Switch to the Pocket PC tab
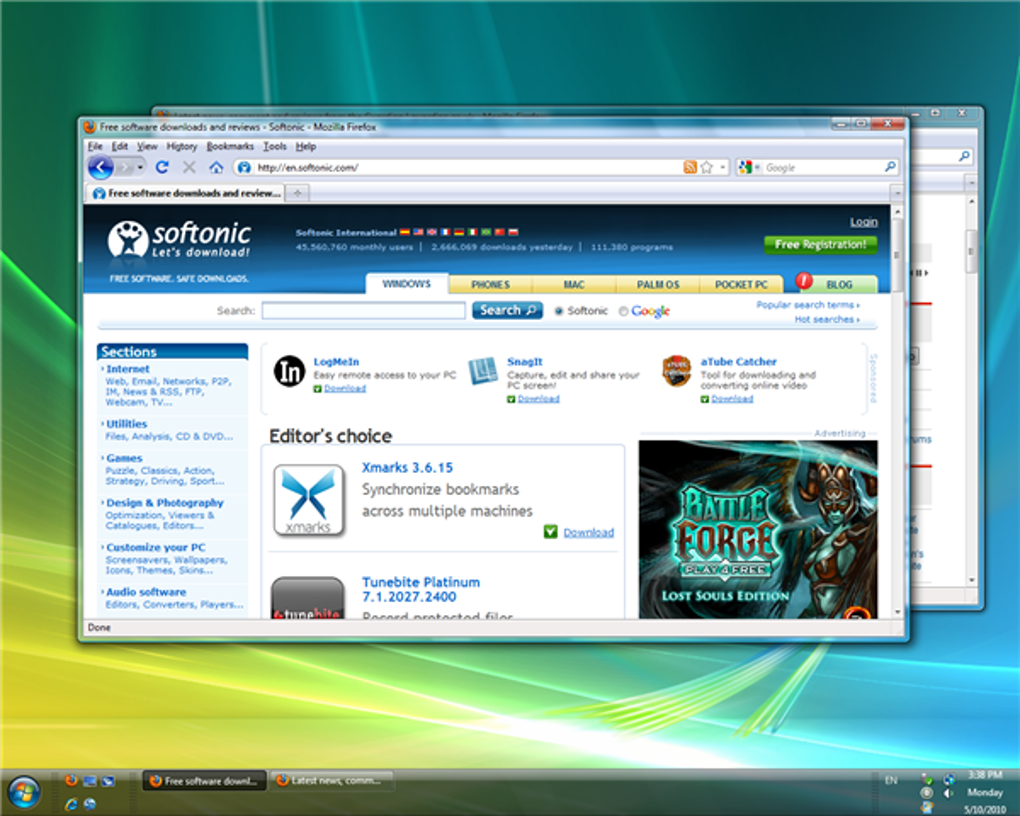Screen dimensions: 1020x816 [741, 284]
